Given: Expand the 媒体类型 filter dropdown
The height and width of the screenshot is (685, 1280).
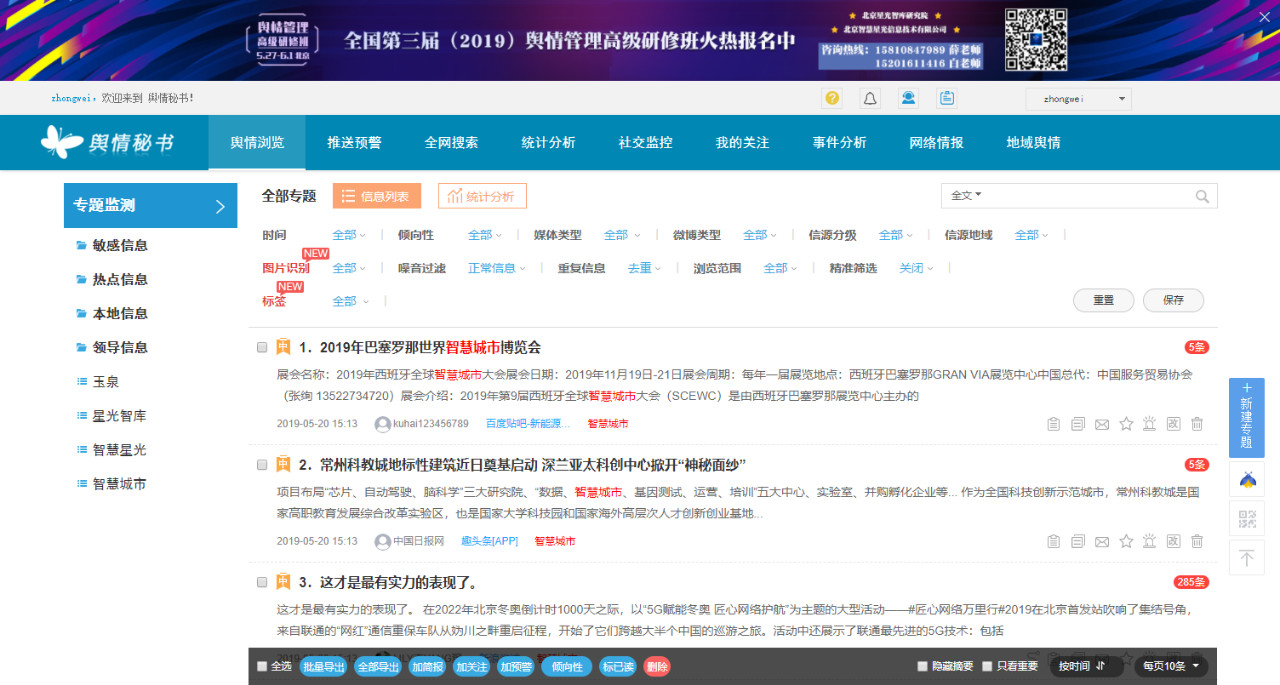Looking at the screenshot, I should [621, 235].
